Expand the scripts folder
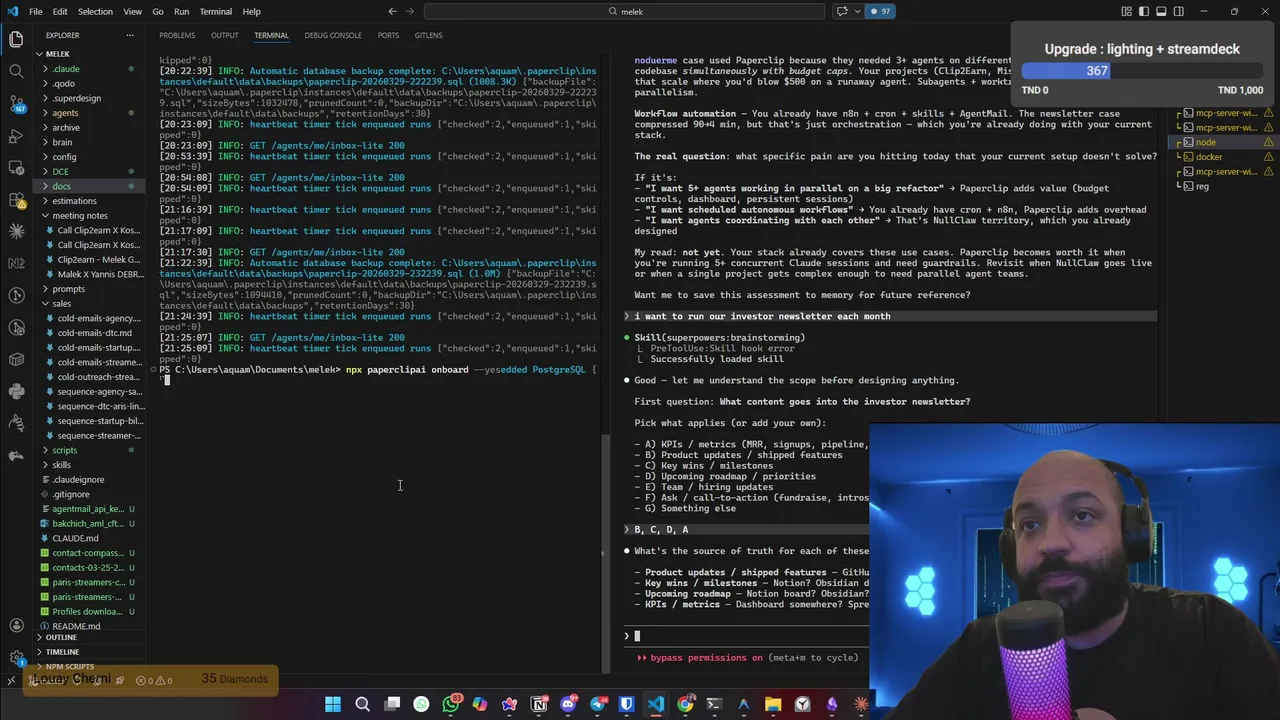 [x=90, y=450]
